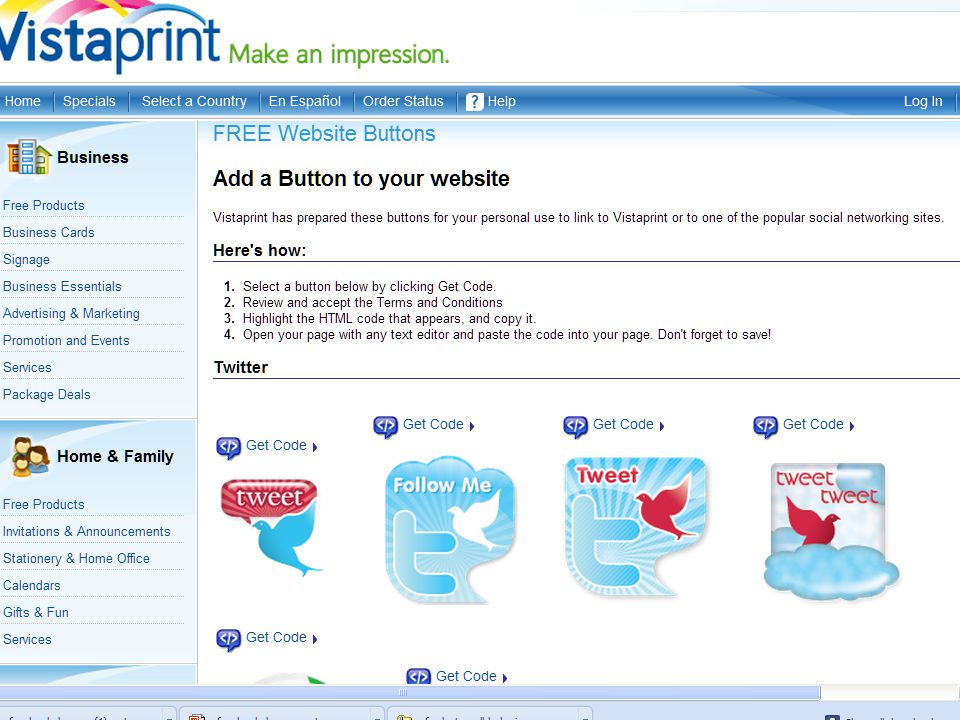Click the code icon above the red tweet bubble button
The height and width of the screenshot is (720, 960).
coord(228,448)
